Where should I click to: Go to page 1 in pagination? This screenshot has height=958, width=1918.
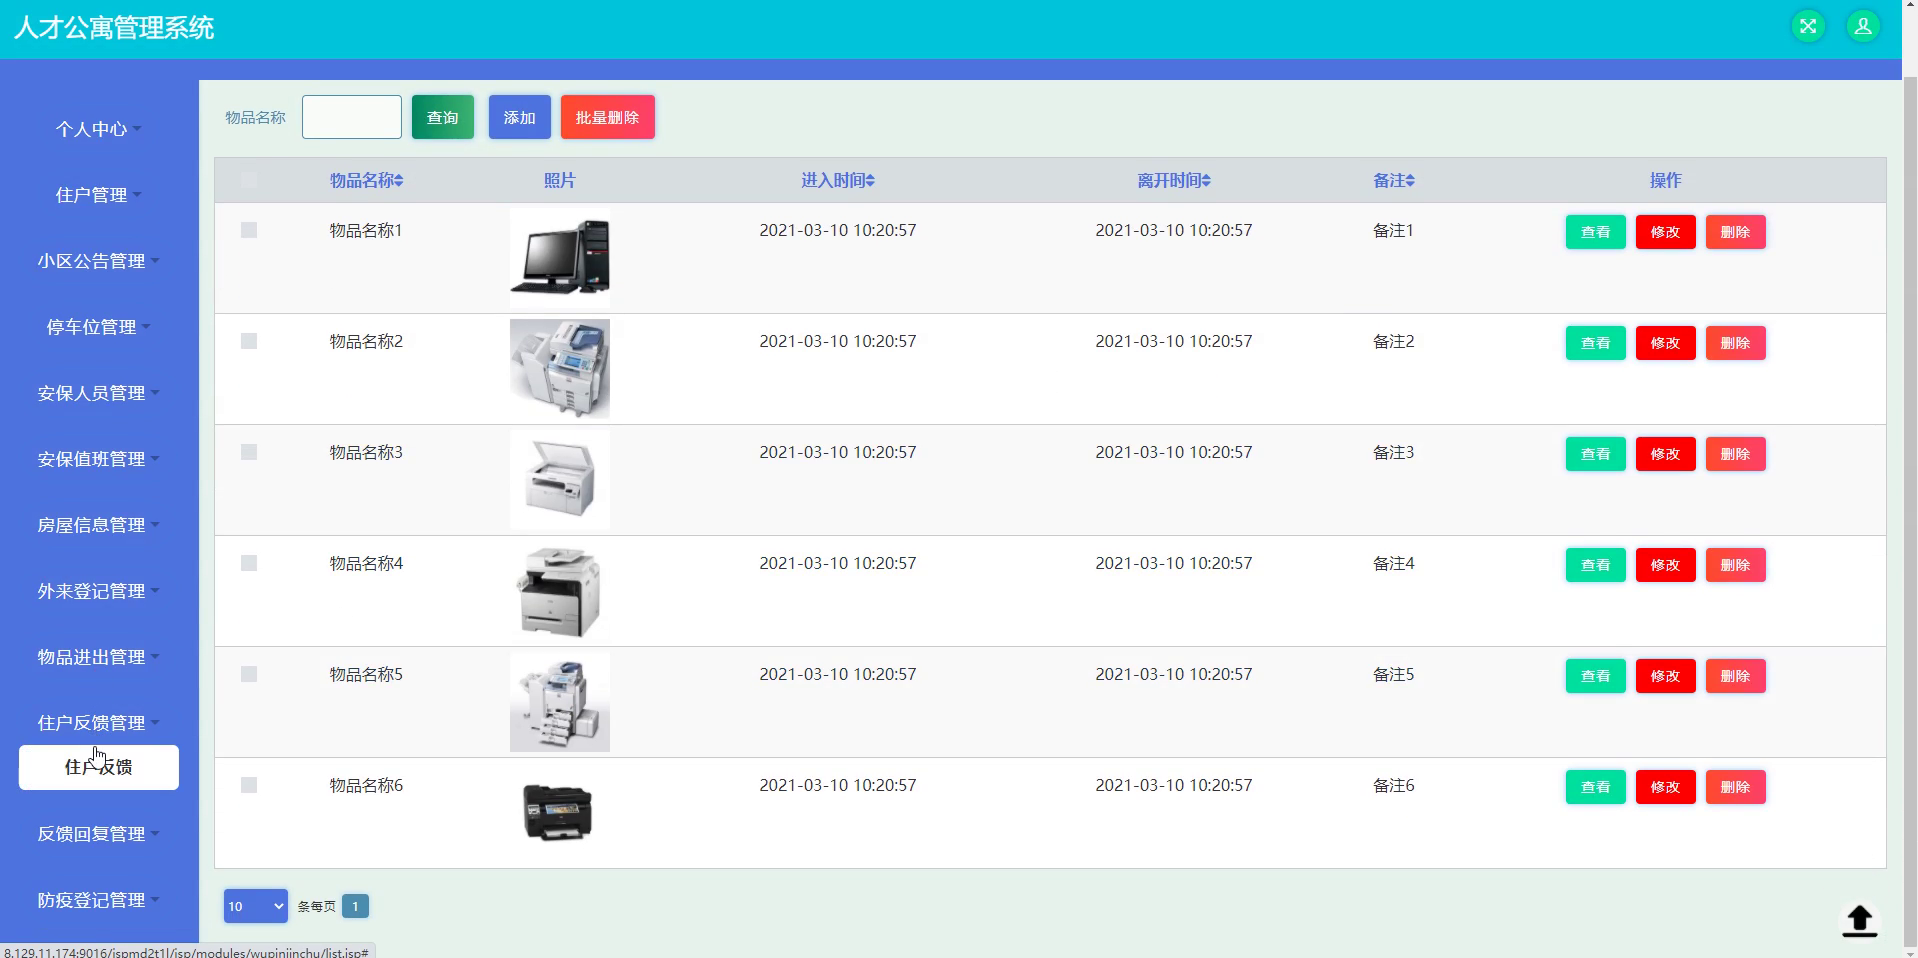[355, 906]
